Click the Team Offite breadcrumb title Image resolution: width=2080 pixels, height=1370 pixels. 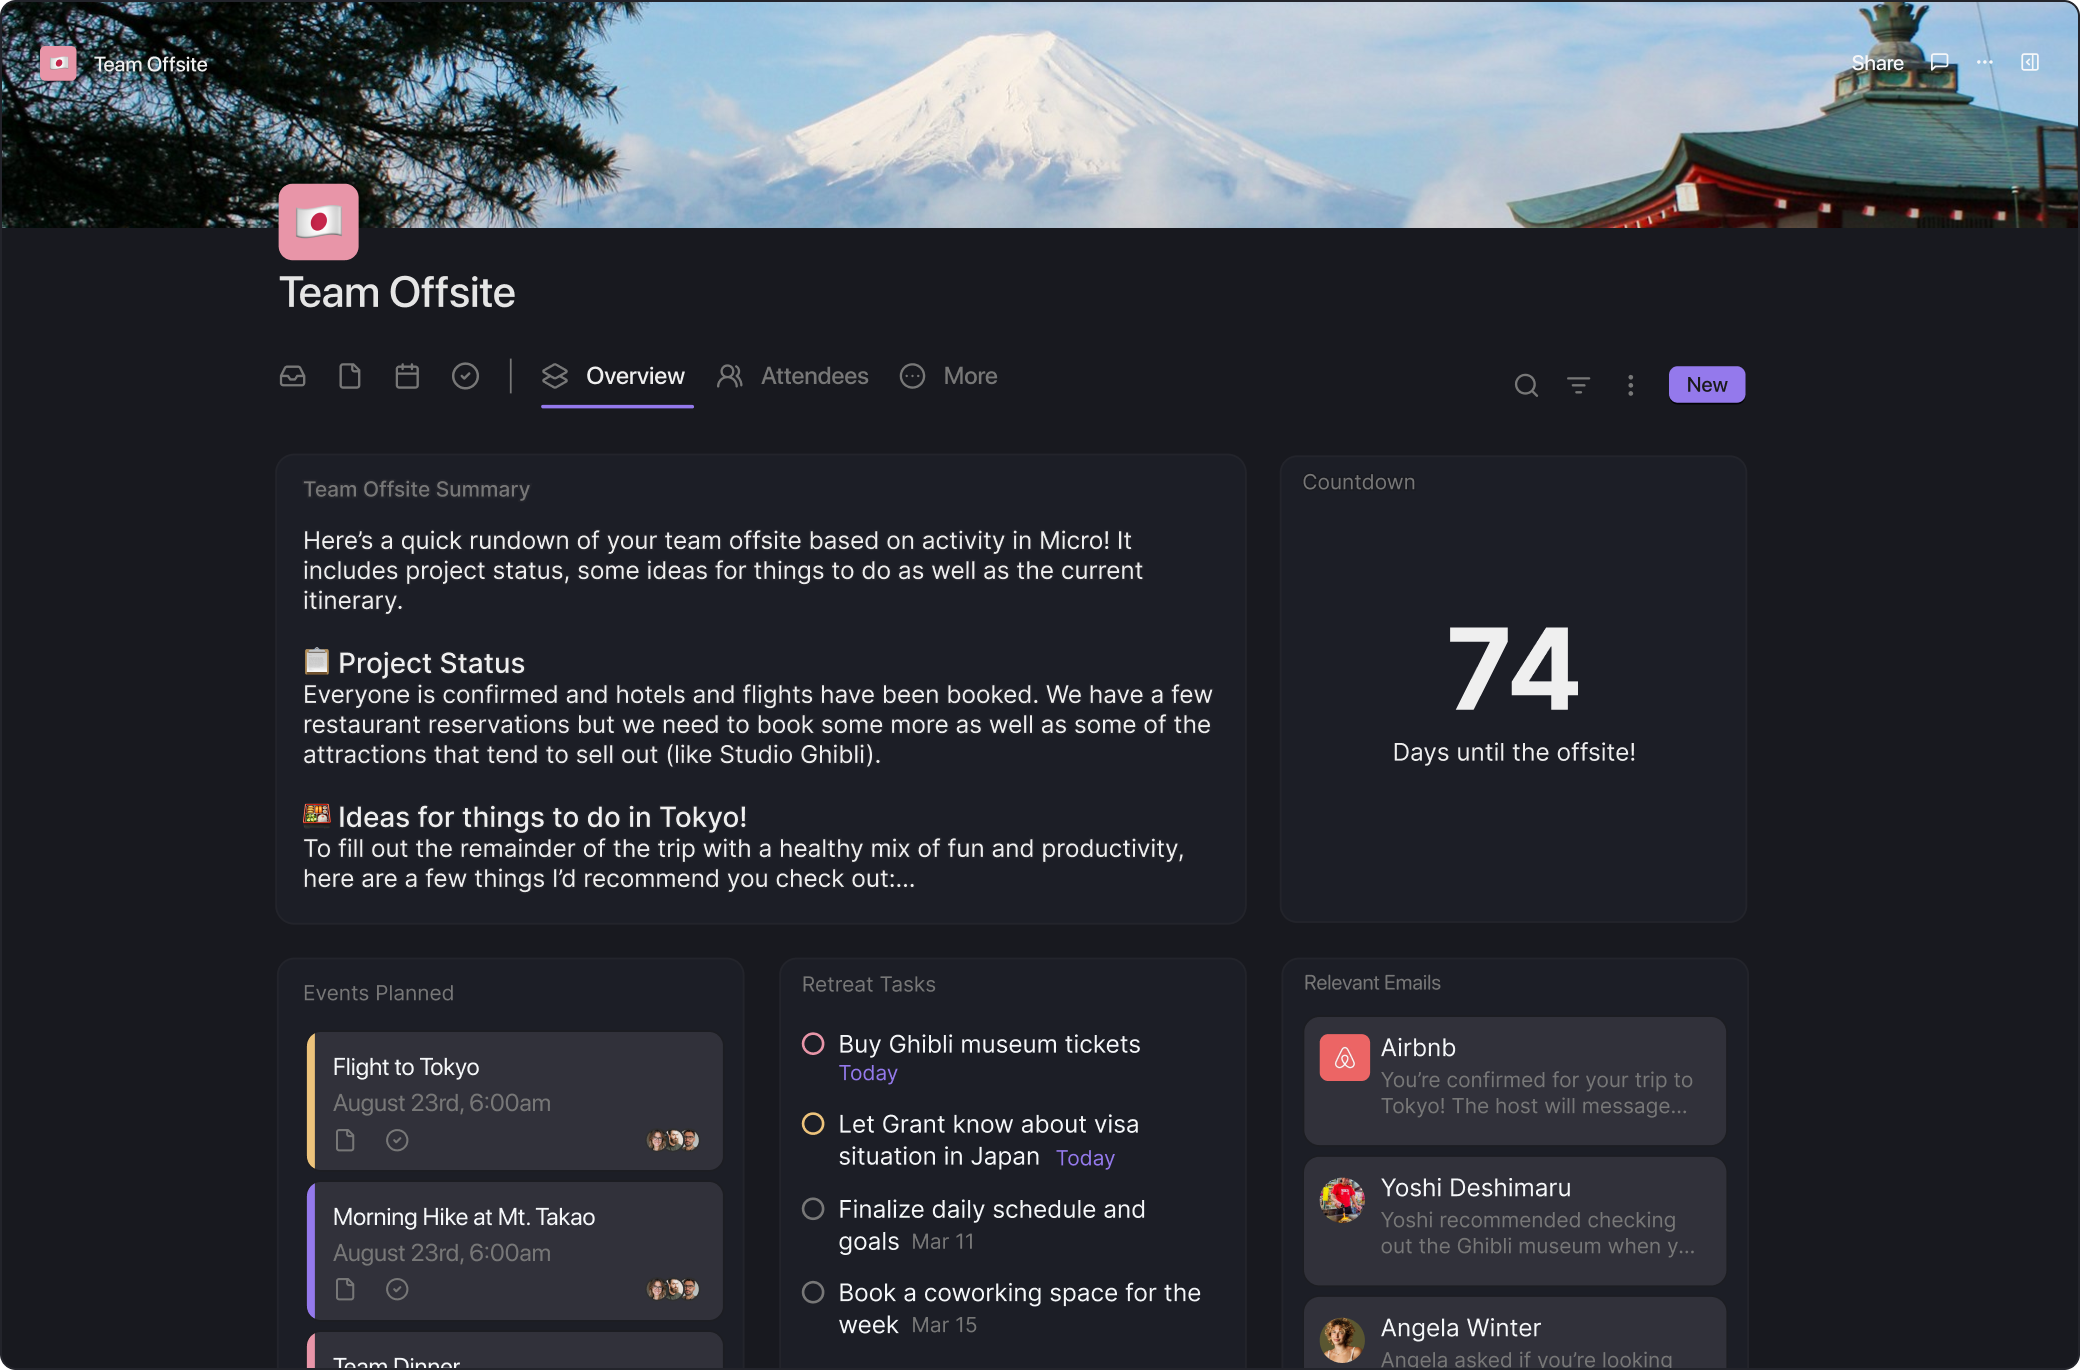151,64
